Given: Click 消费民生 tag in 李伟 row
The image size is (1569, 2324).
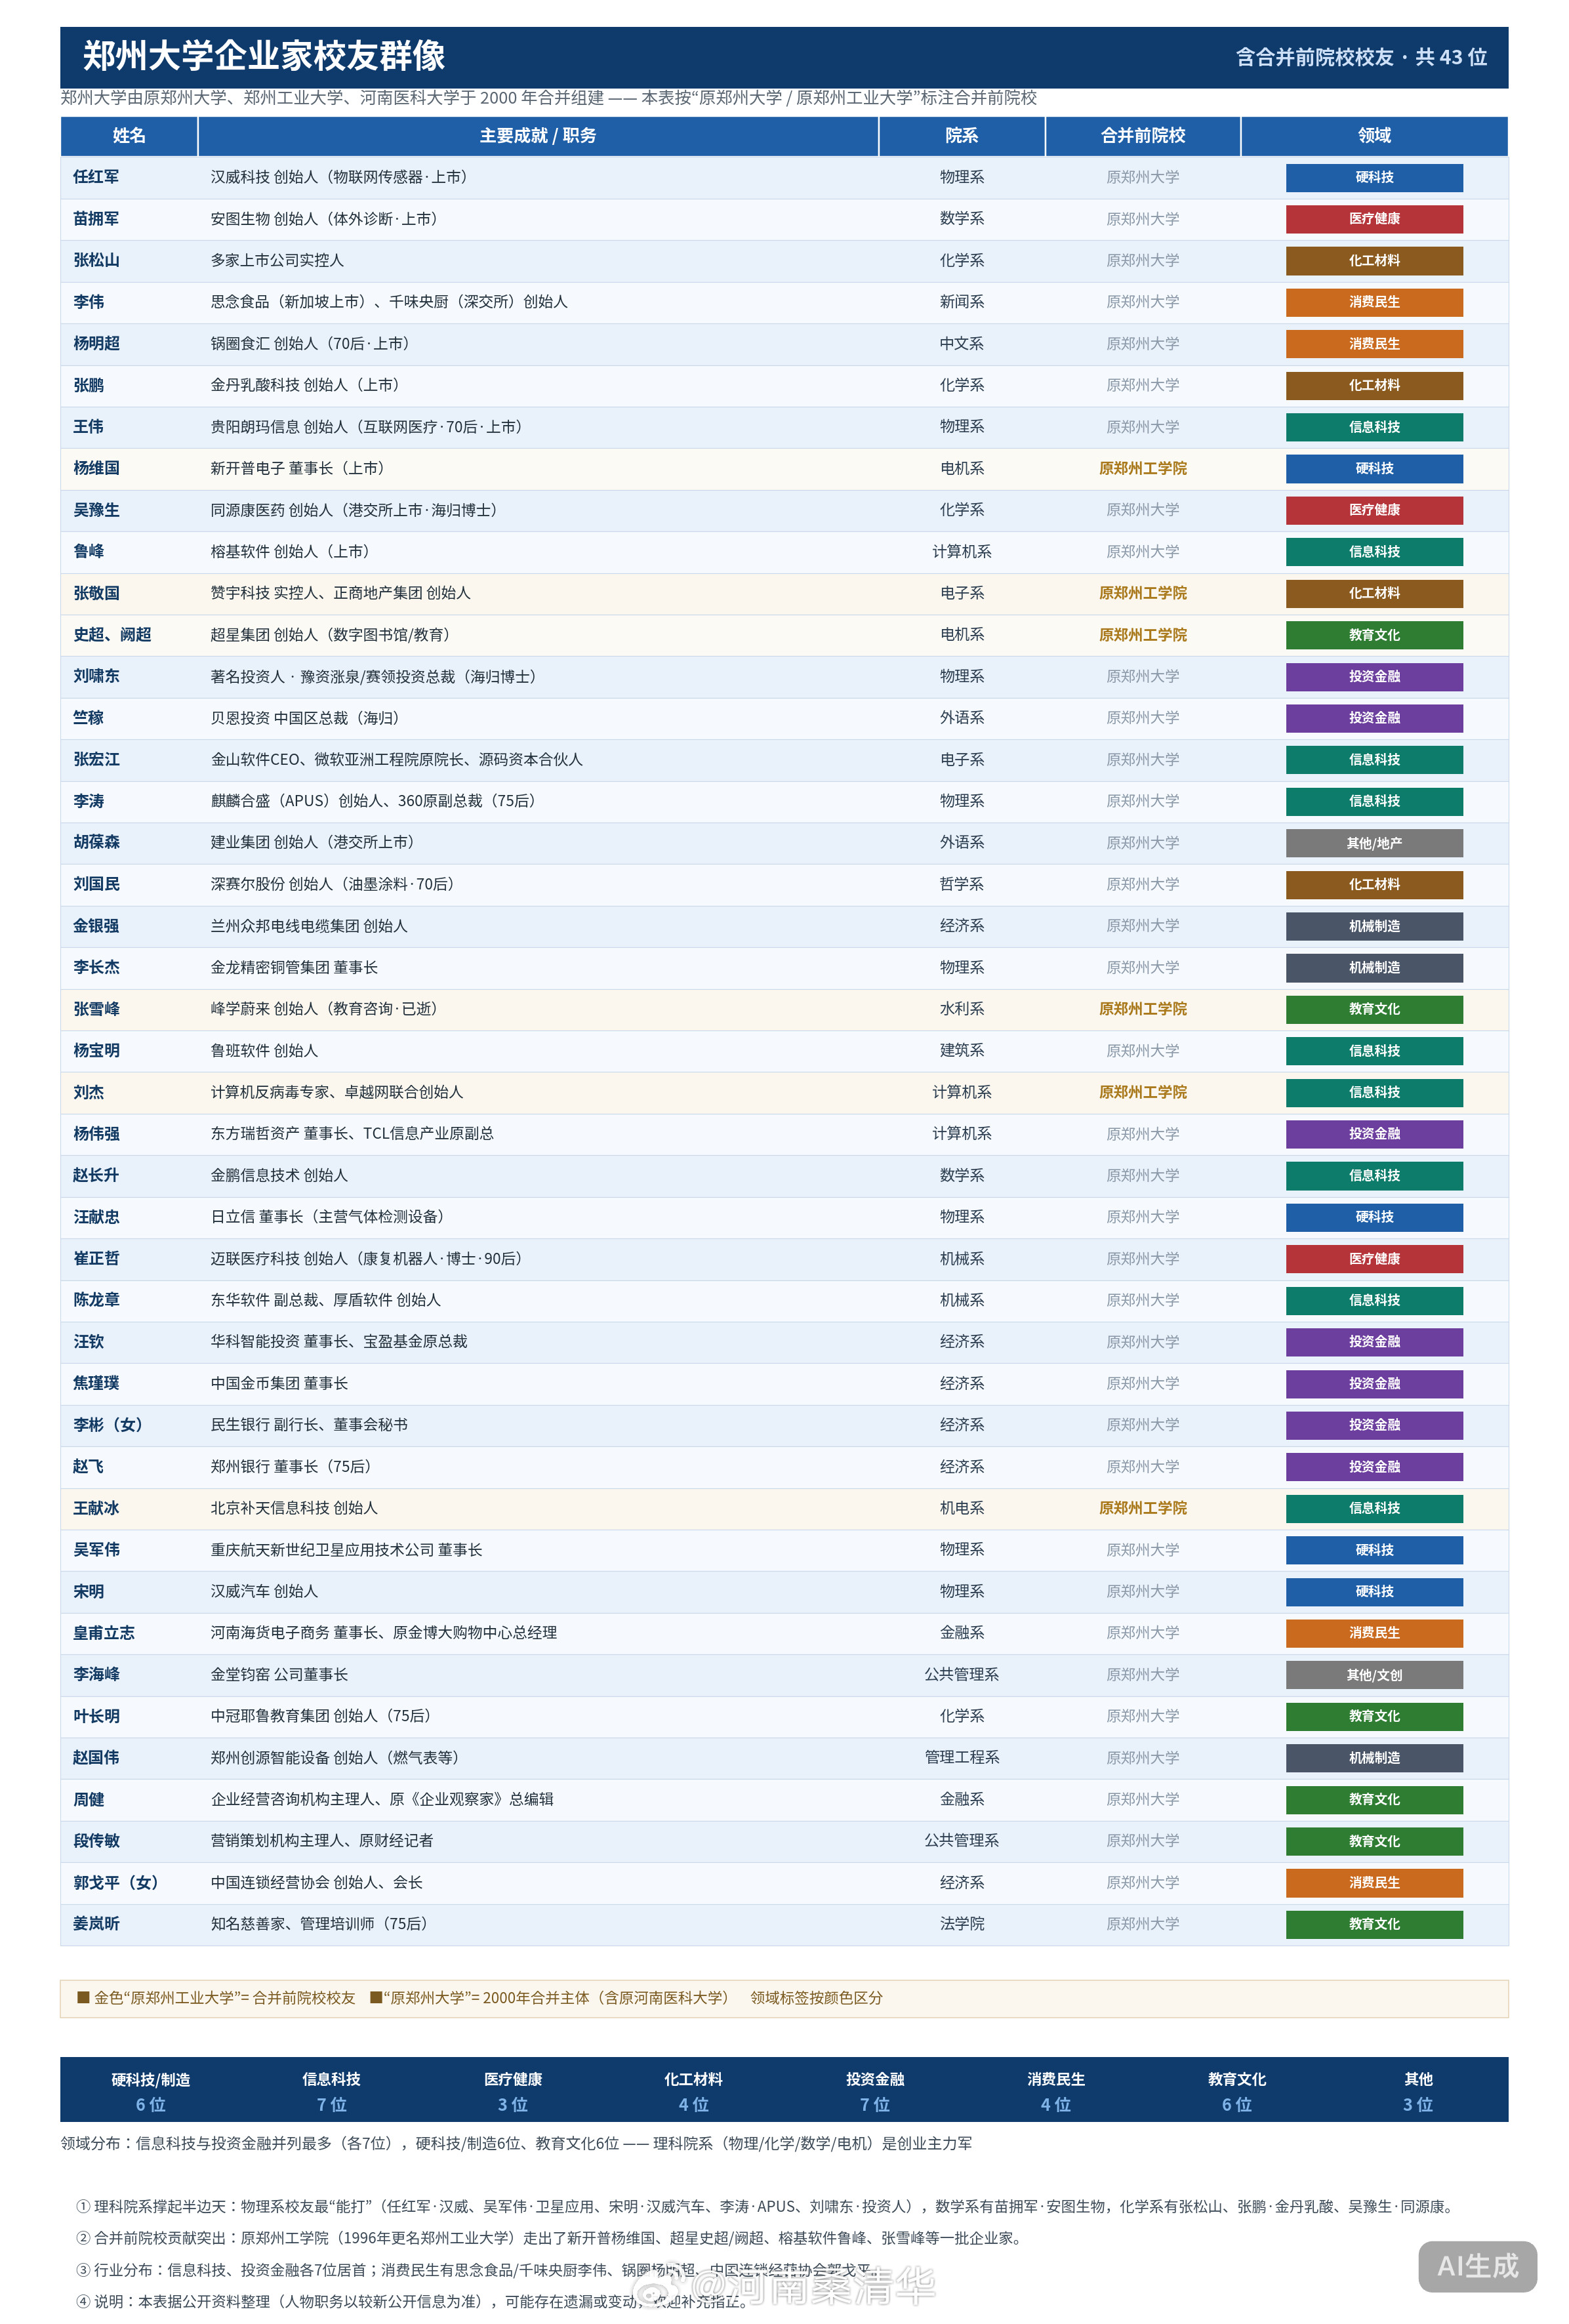Looking at the screenshot, I should 1374,302.
